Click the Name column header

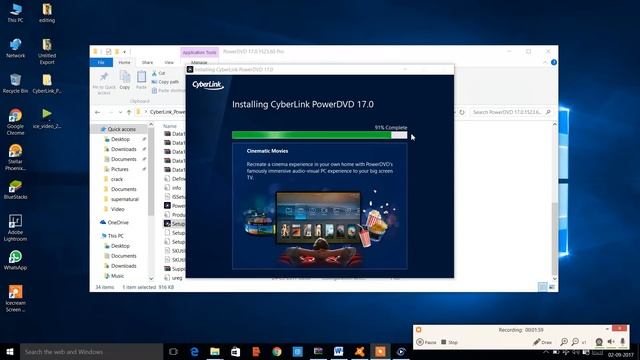(x=170, y=126)
